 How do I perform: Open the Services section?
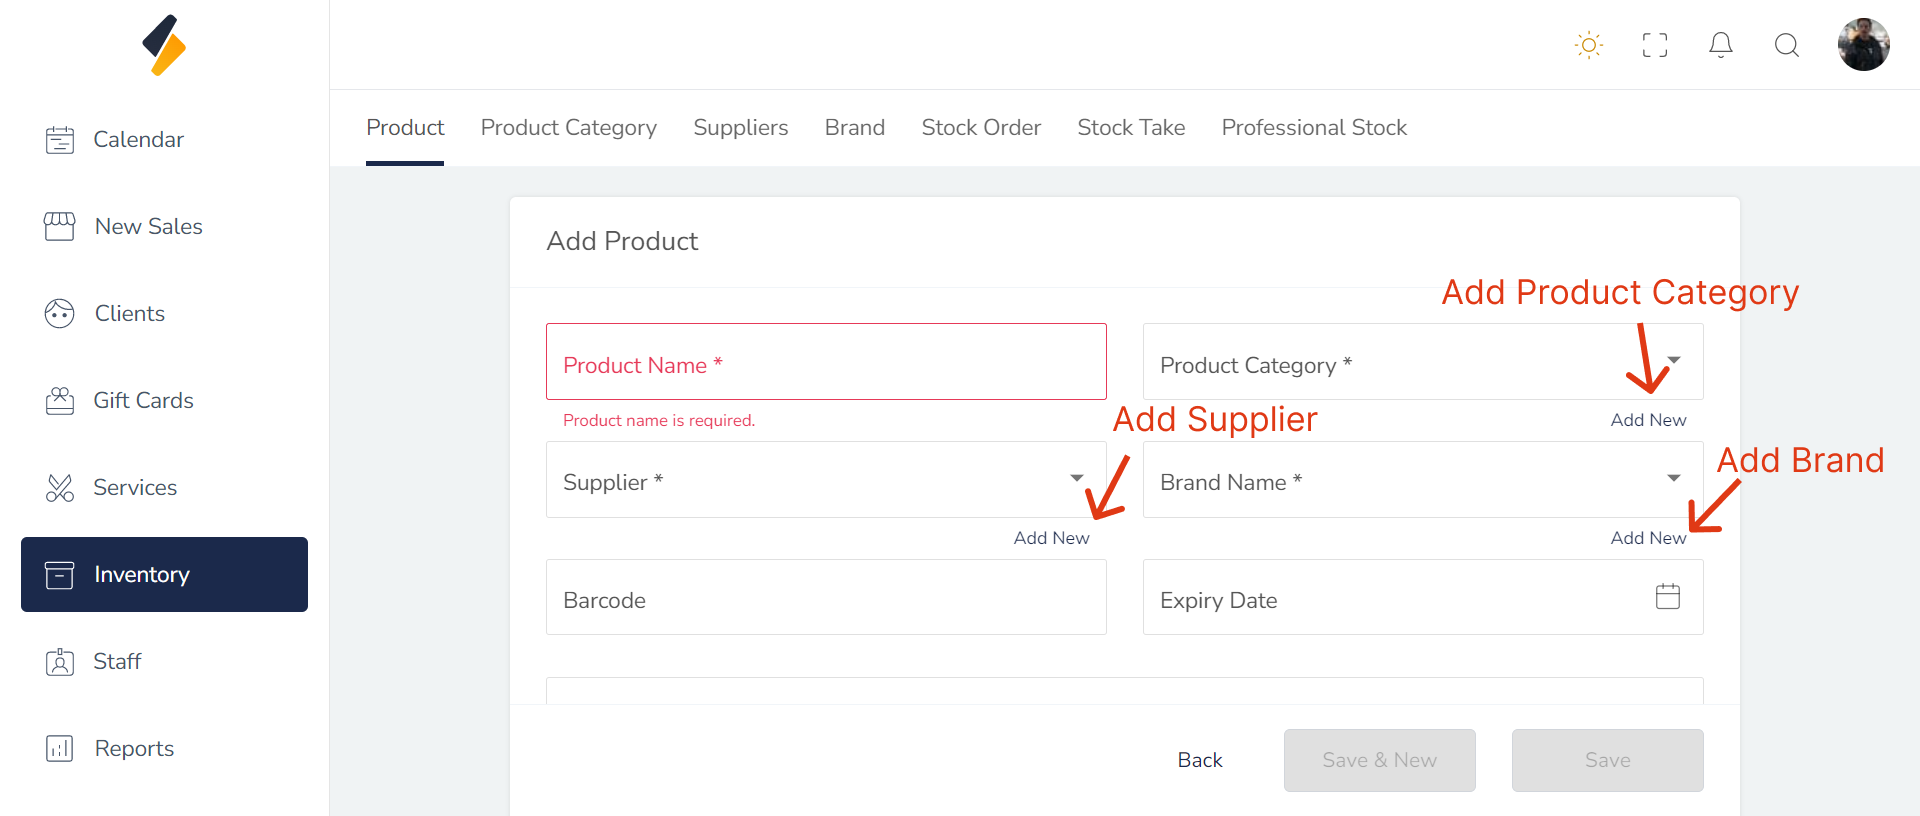(134, 488)
